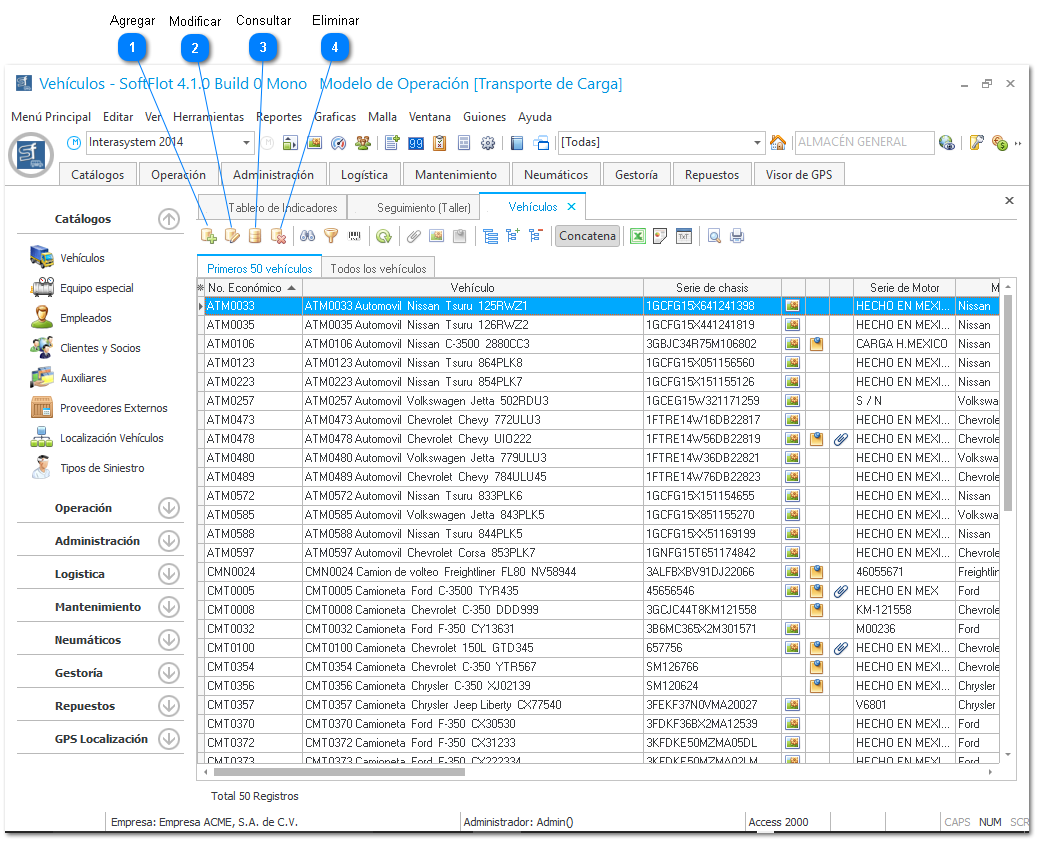The width and height of the screenshot is (1038, 842).
Task: Open the Interasystem 2014 dropdown
Action: [248, 143]
